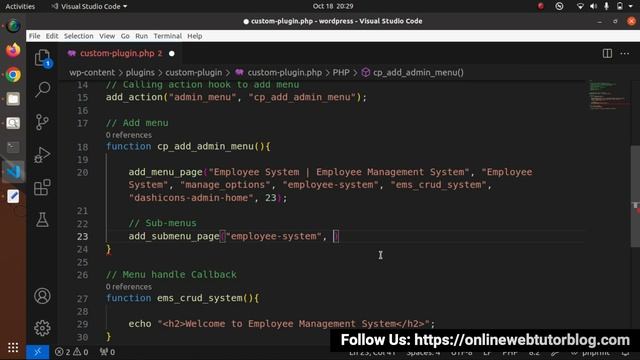The height and width of the screenshot is (360, 640).
Task: Click the Split Editor Right icon
Action: click(x=607, y=53)
